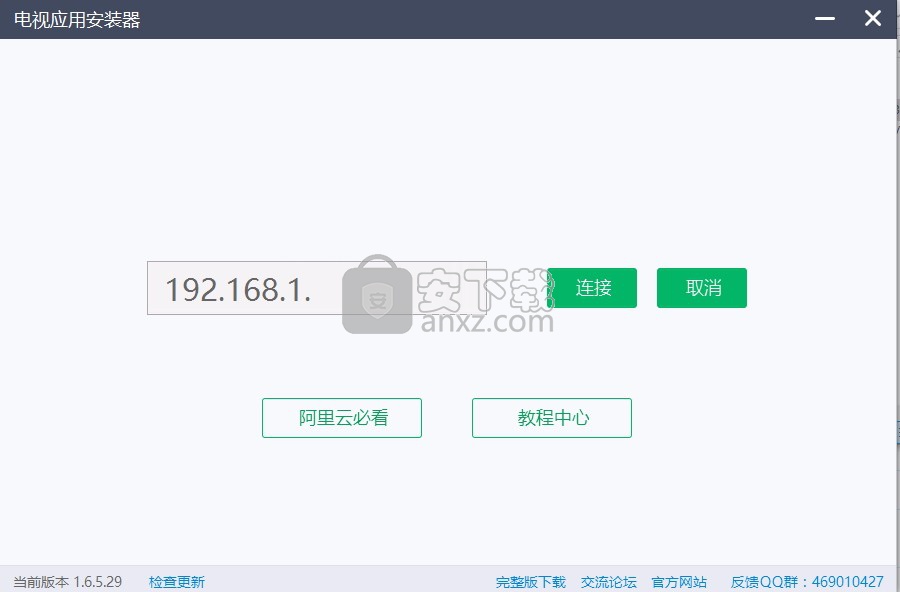Open the 完整版下载 download link

530,582
